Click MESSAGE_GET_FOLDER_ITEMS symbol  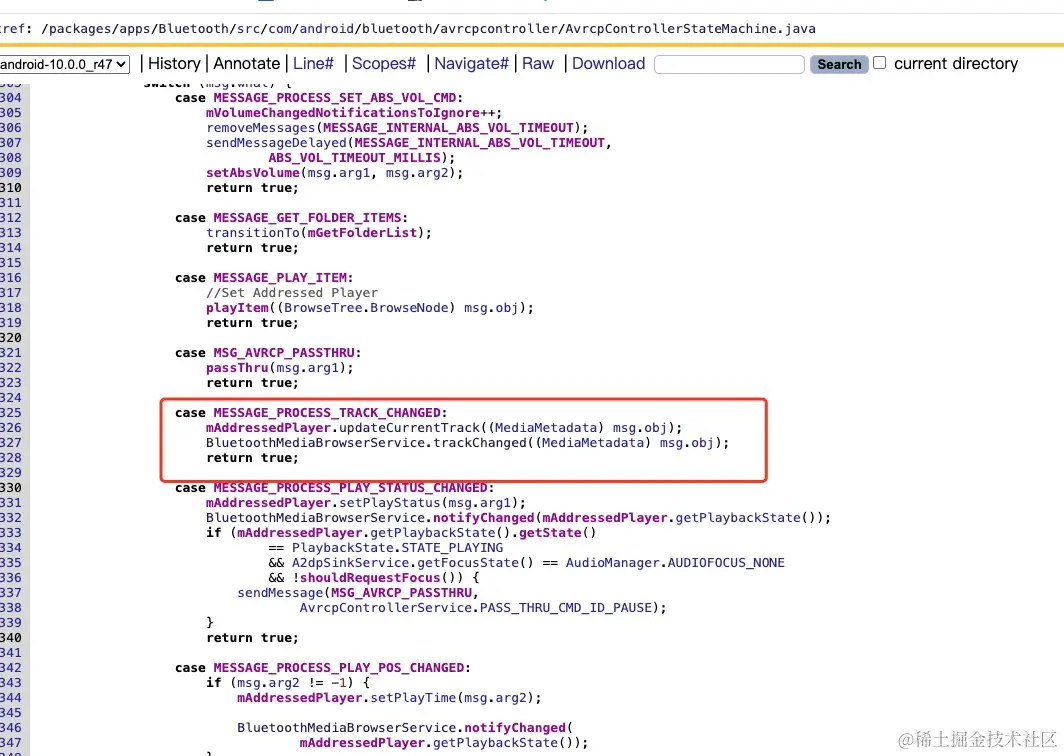307,218
